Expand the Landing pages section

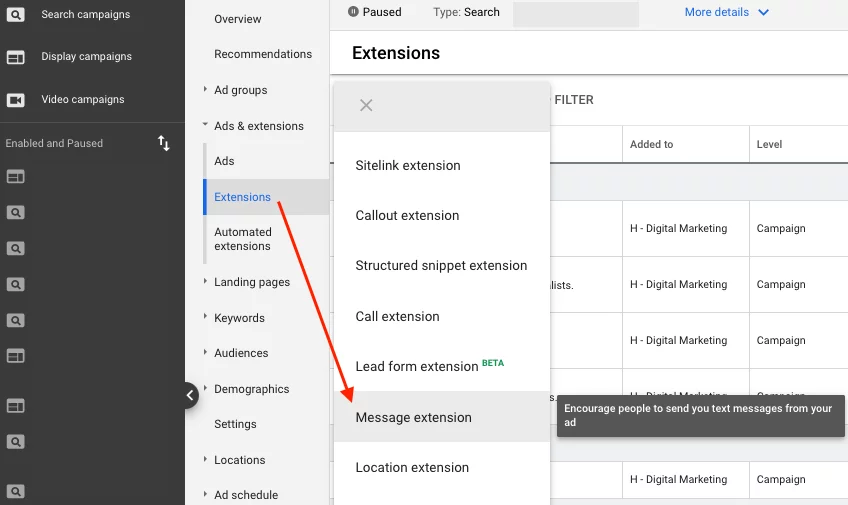click(205, 282)
